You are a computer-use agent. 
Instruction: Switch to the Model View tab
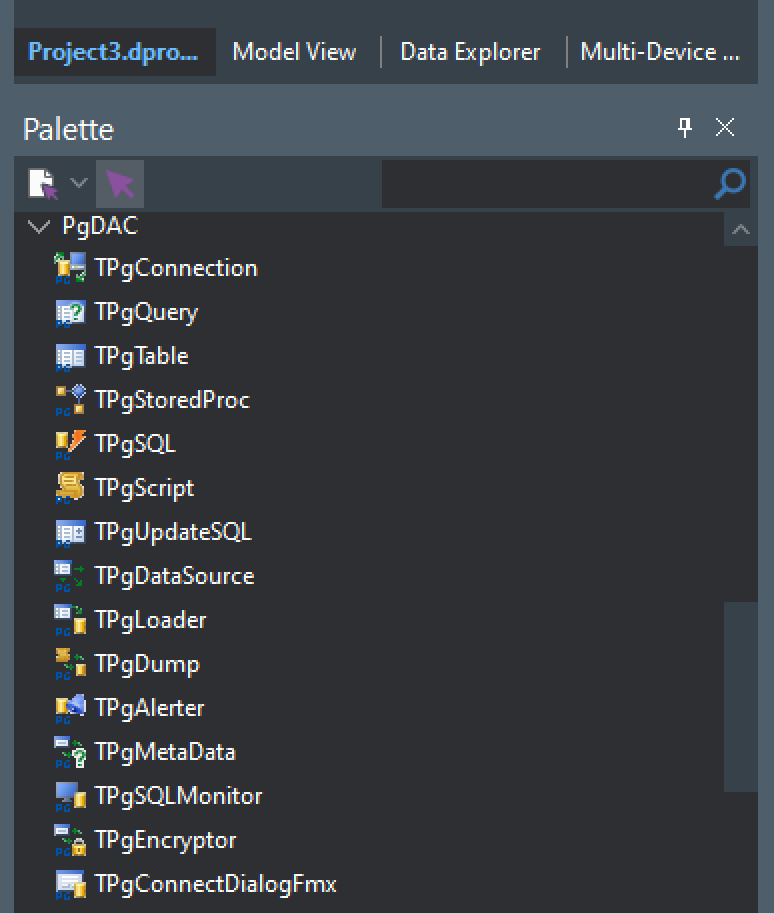click(x=294, y=52)
